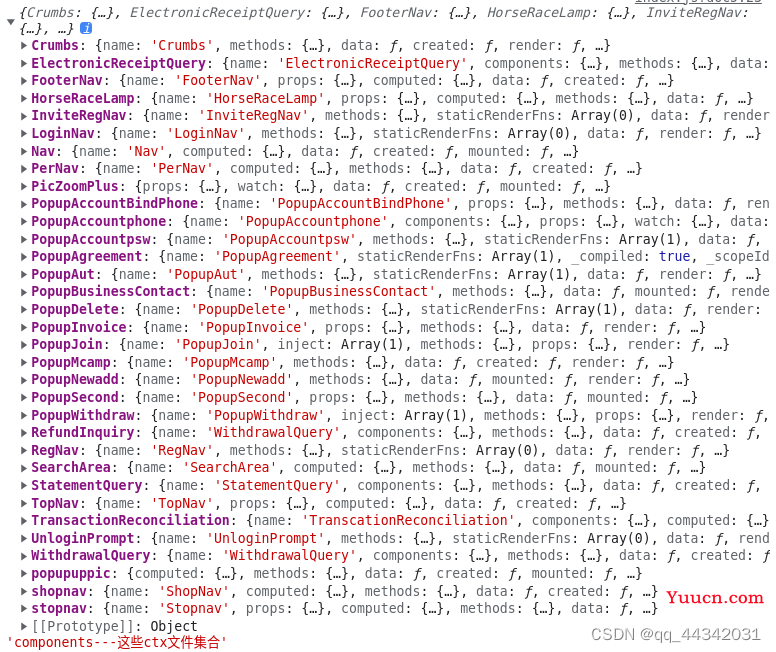Expand the PopupInvoice entry
Viewport: 776px width, 652px height.
(x=24, y=328)
